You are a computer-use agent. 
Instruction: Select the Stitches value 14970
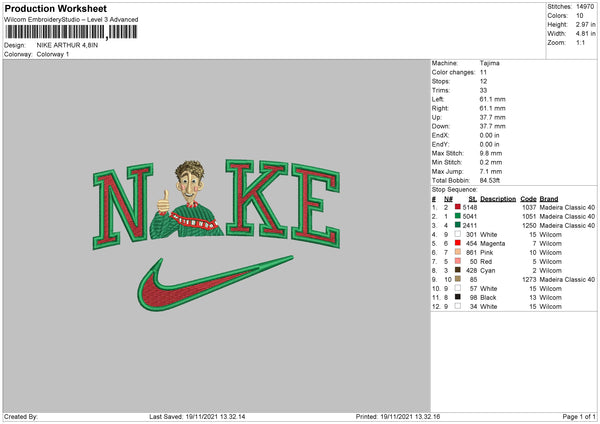click(x=585, y=7)
